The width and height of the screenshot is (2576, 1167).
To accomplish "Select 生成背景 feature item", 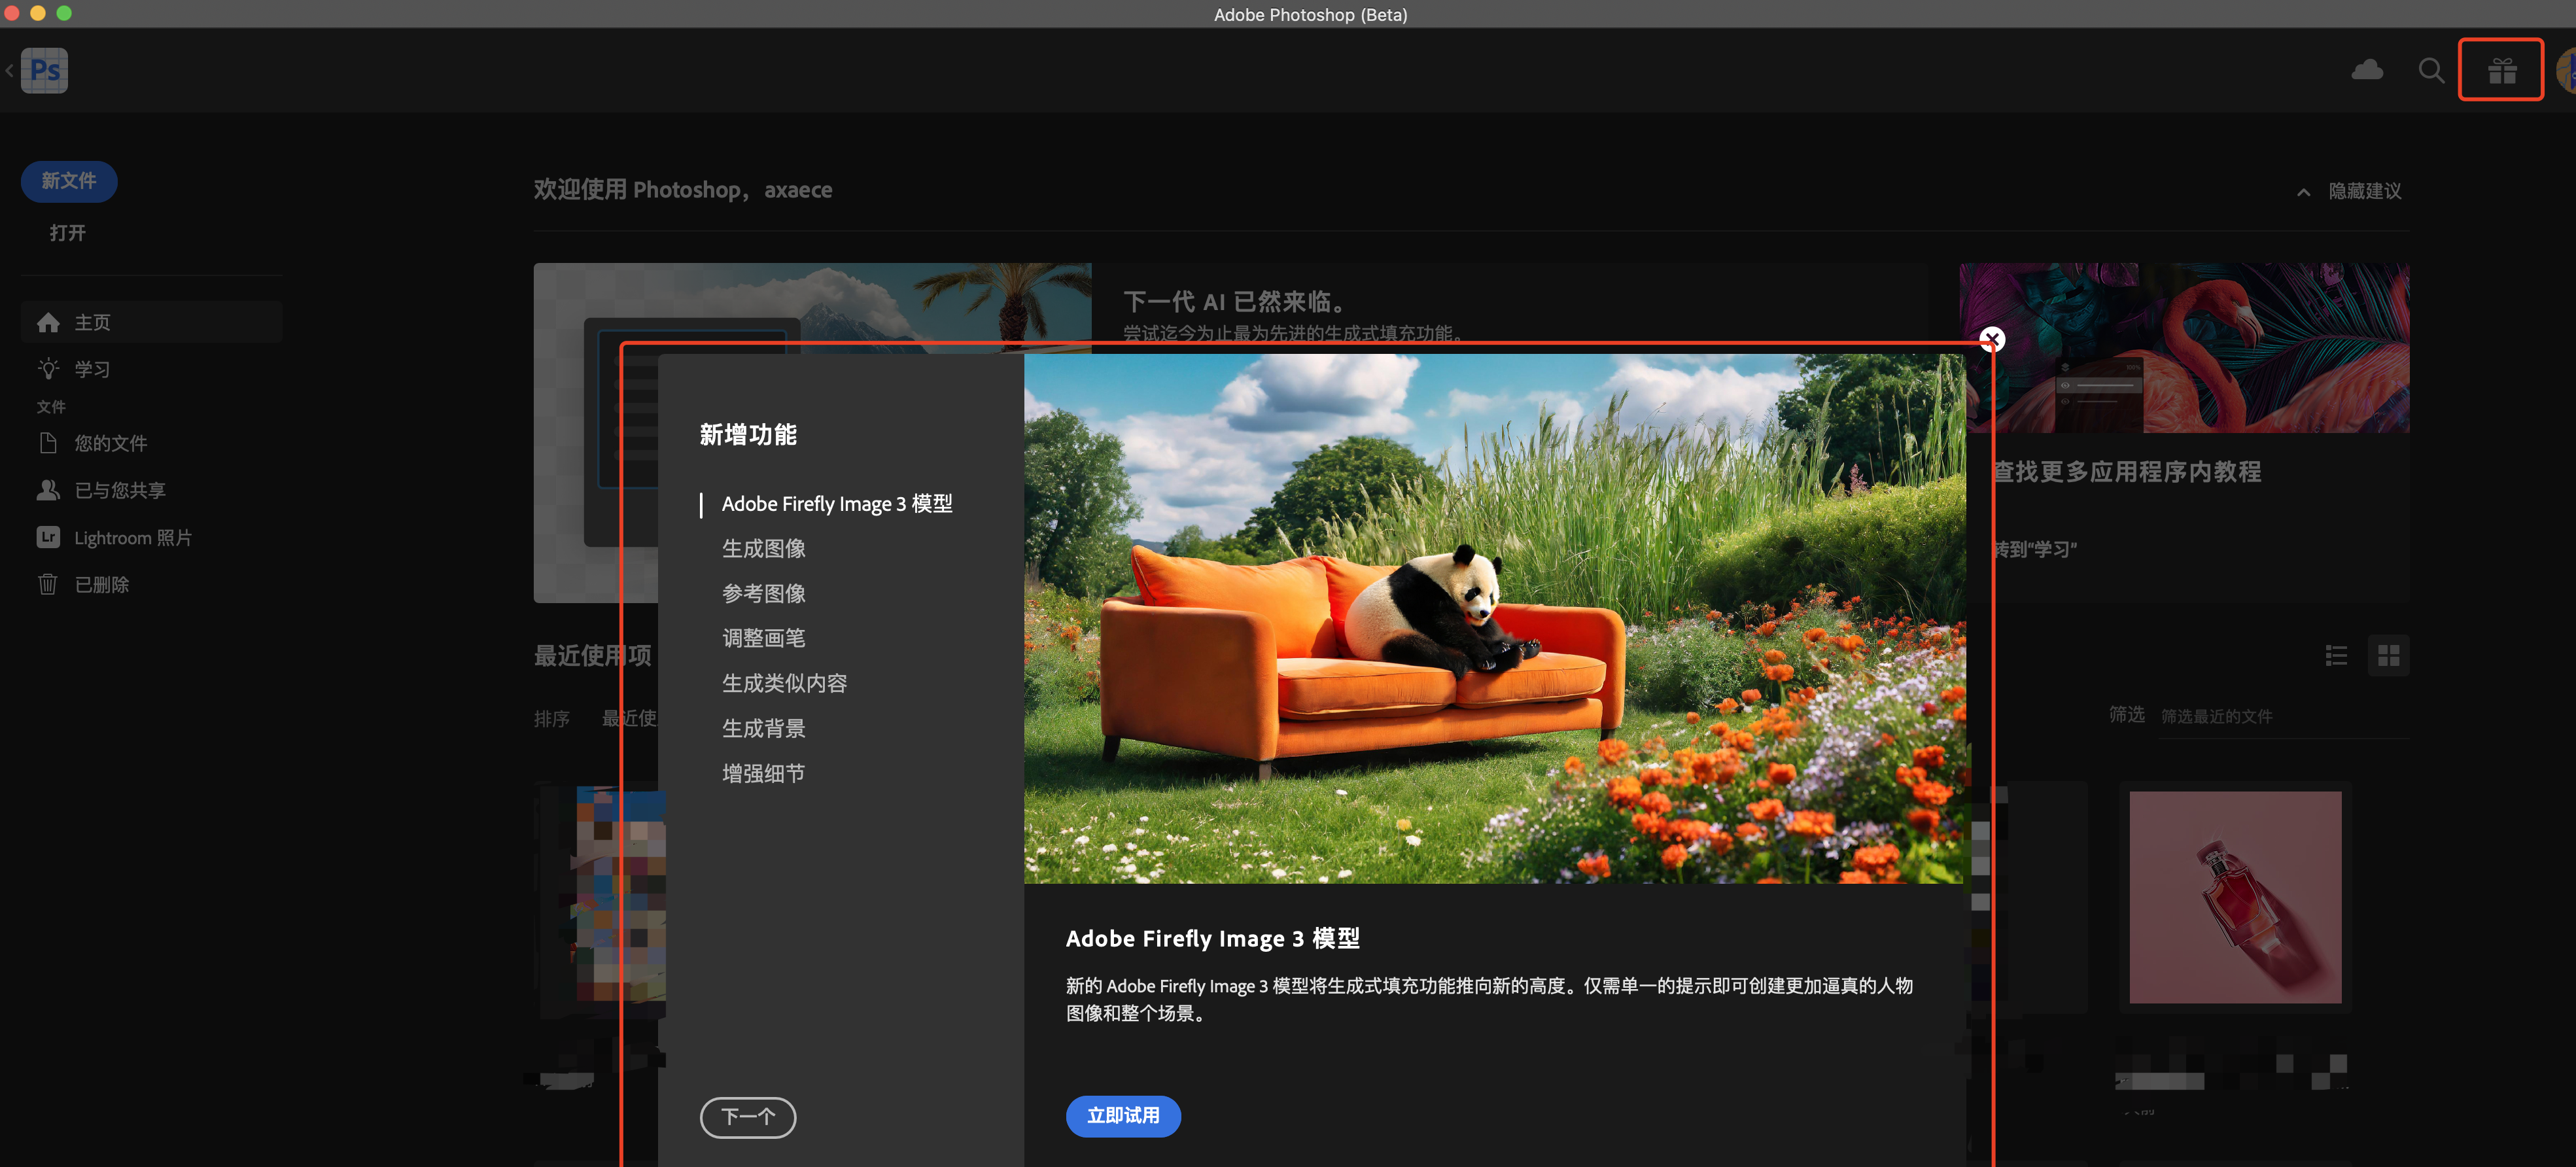I will tap(764, 729).
